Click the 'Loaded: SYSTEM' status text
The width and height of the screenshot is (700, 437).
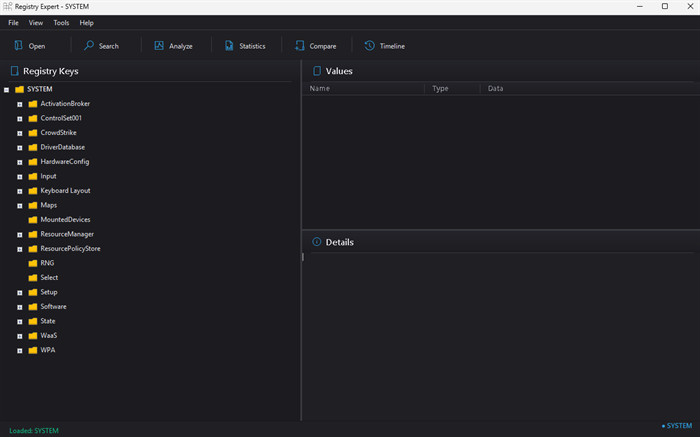(x=34, y=431)
